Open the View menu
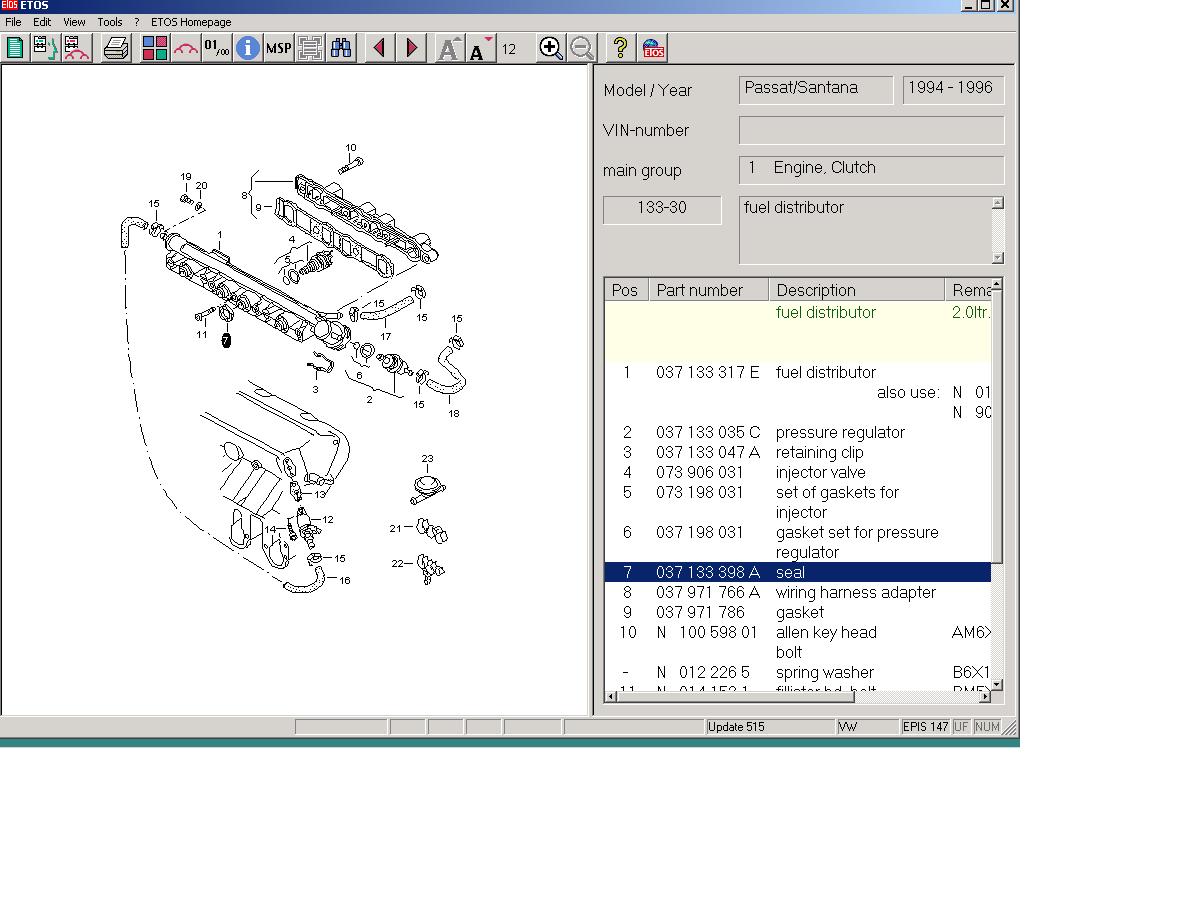Image resolution: width=1200 pixels, height=900 pixels. tap(74, 22)
